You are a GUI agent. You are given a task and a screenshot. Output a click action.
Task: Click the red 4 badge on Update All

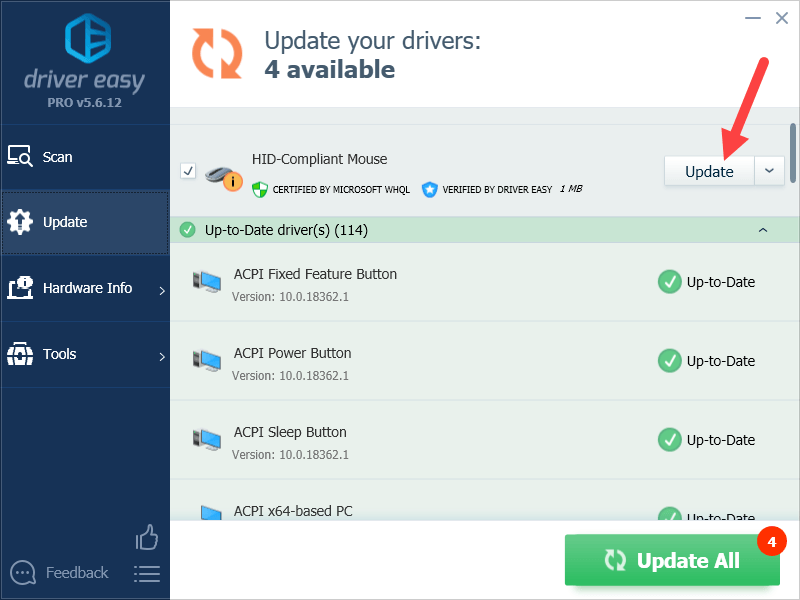point(772,541)
